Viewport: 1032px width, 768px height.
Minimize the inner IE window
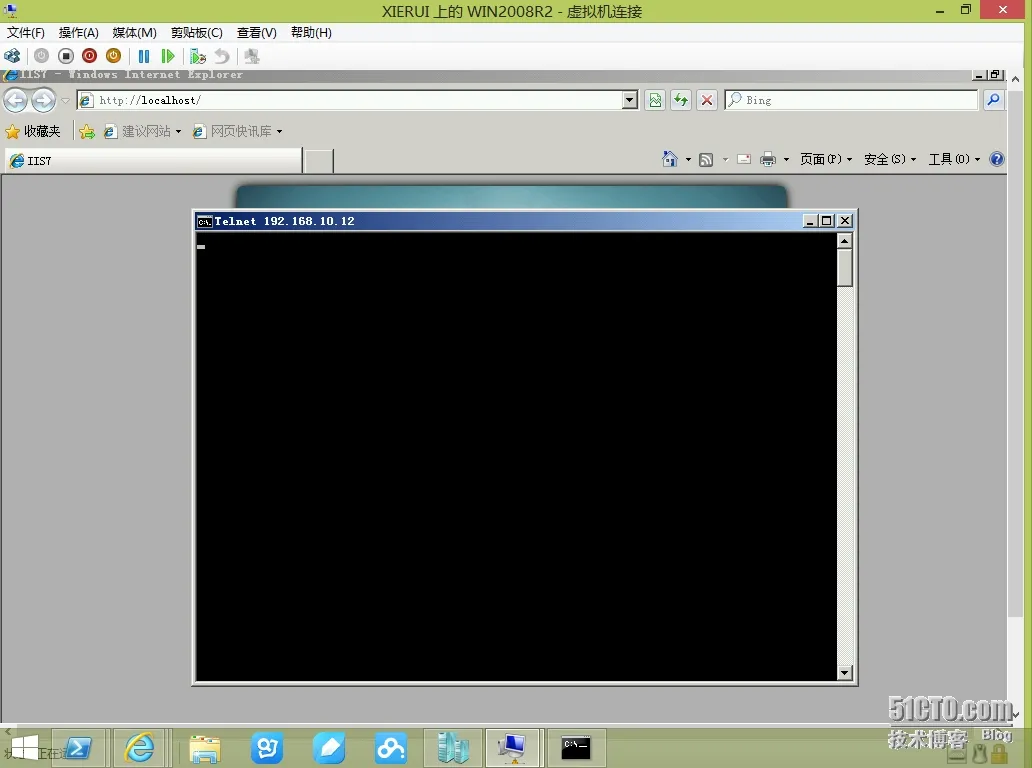click(979, 76)
